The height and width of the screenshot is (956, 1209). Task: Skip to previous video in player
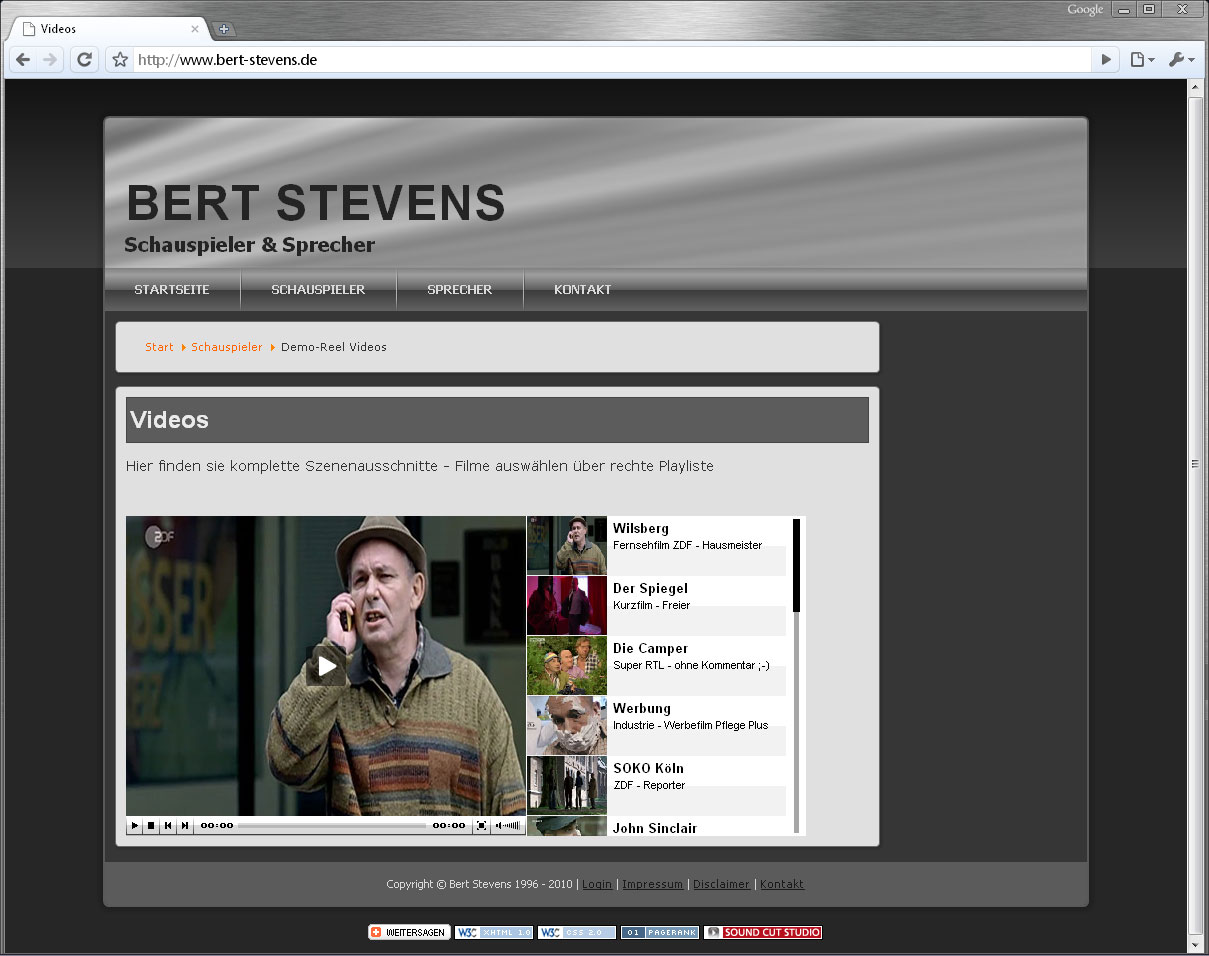tap(168, 826)
